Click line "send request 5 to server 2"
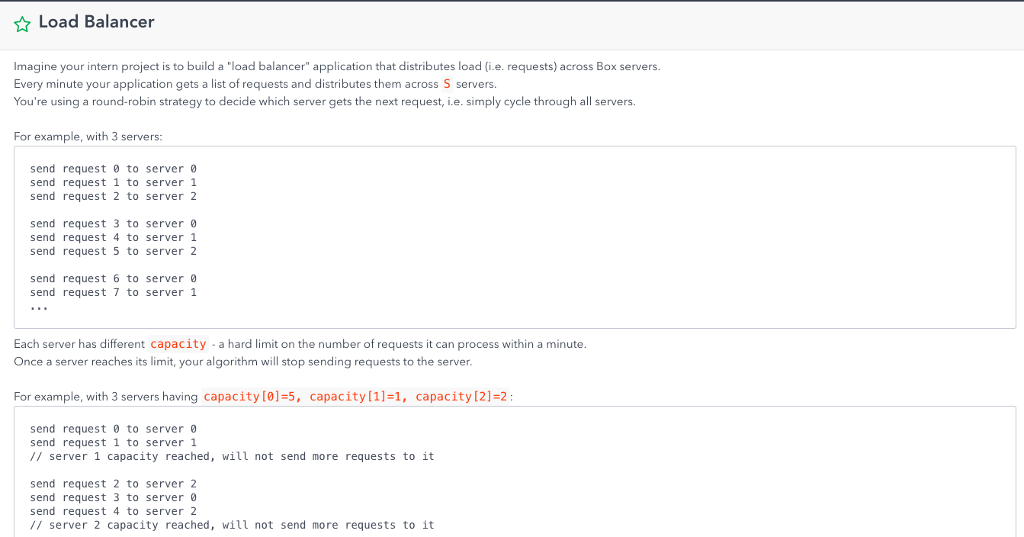1024x537 pixels. (113, 251)
